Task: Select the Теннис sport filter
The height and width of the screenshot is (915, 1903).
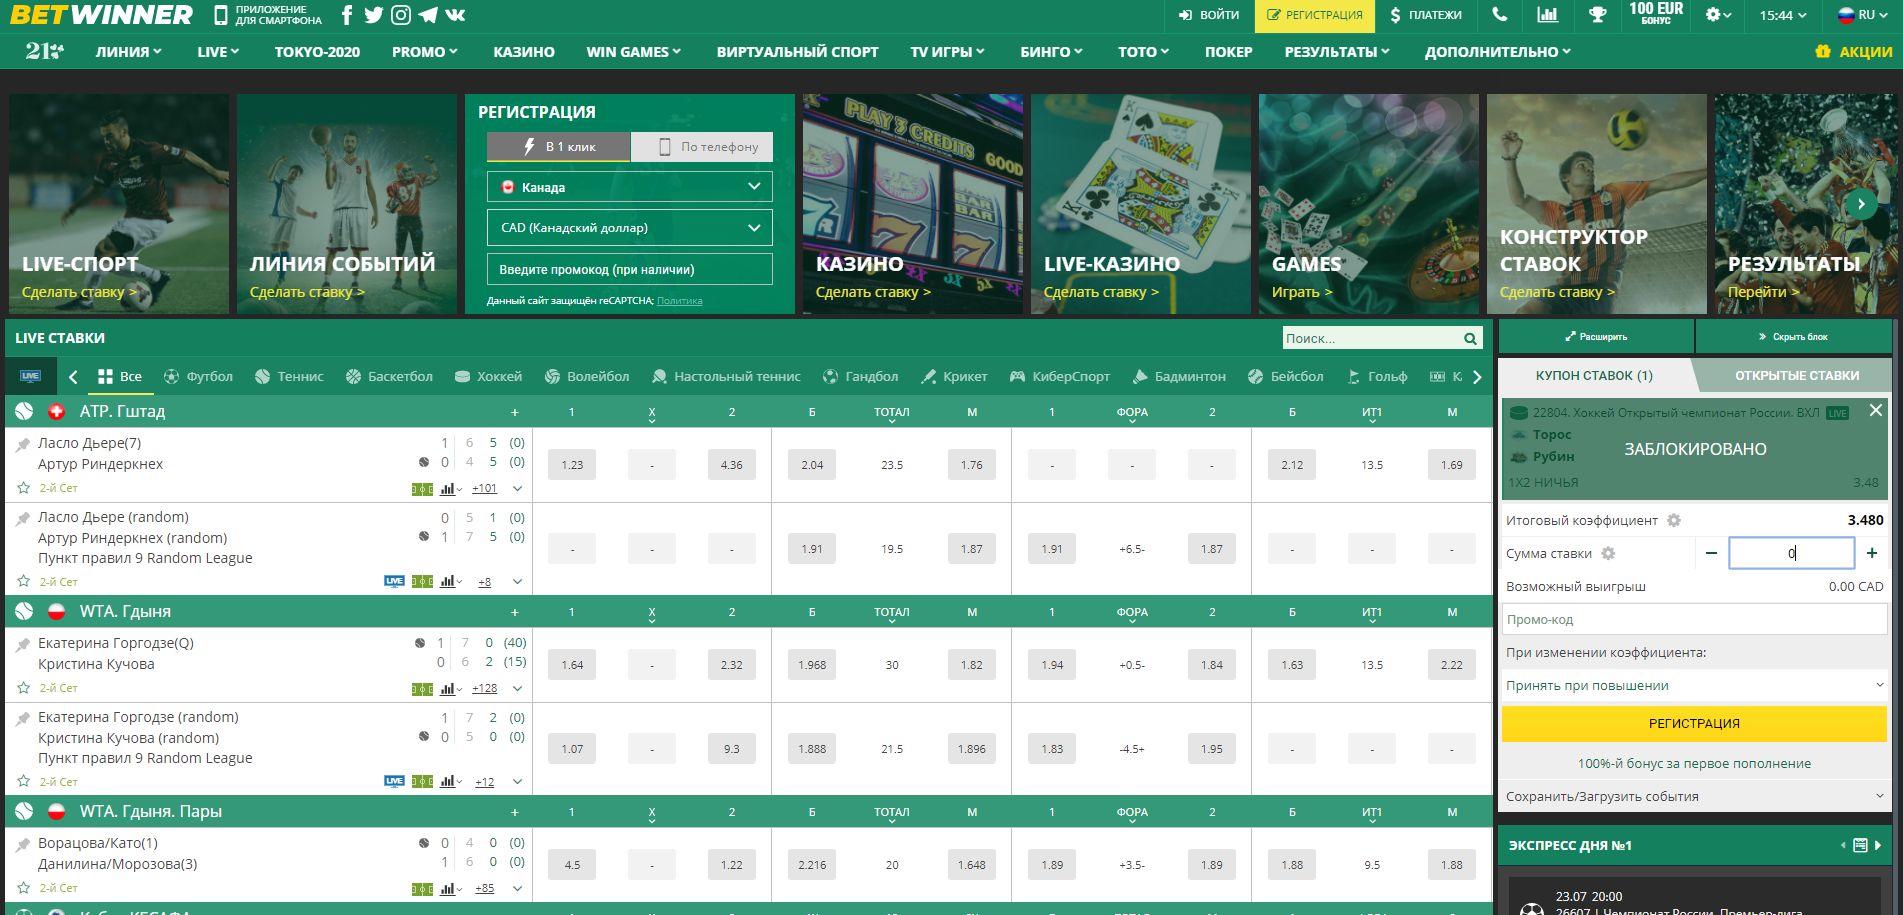Action: [289, 376]
